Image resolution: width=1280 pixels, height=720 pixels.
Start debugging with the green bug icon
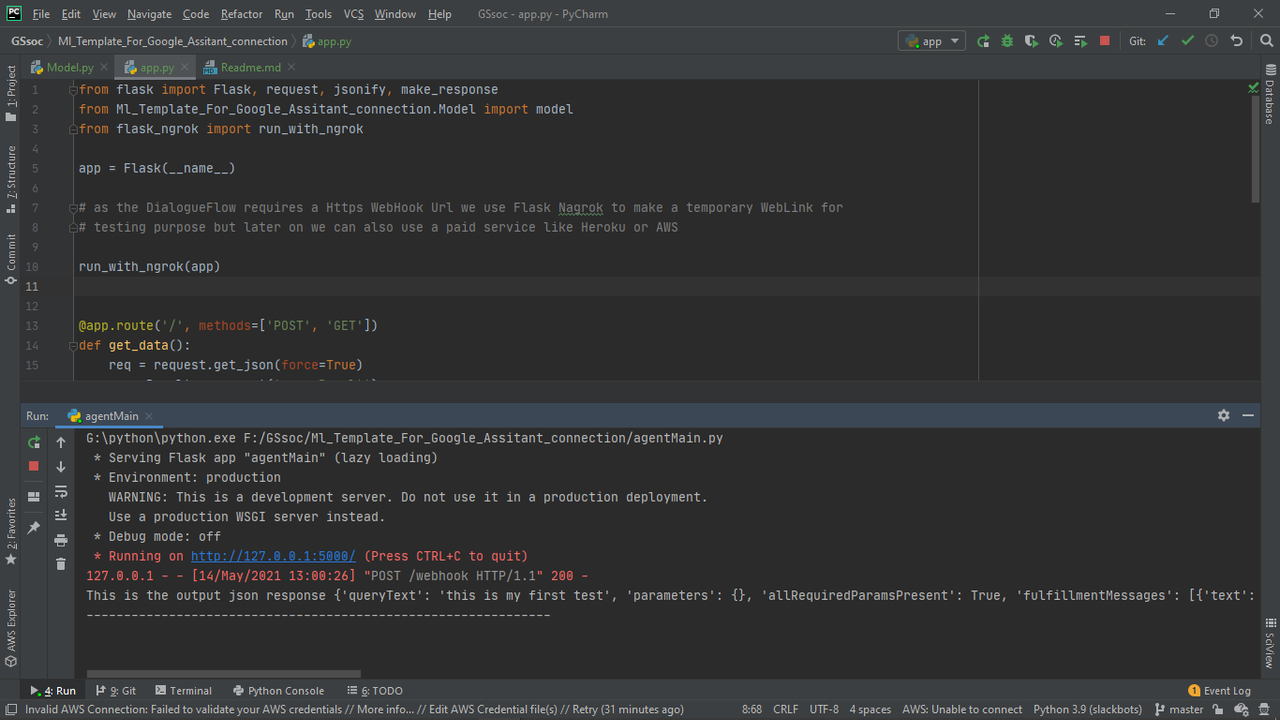click(x=1007, y=41)
